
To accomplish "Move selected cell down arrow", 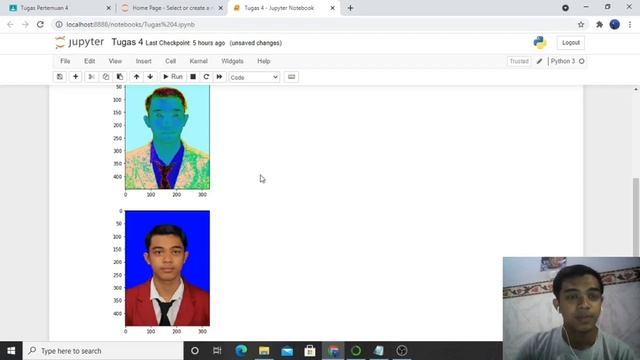I will [150, 77].
